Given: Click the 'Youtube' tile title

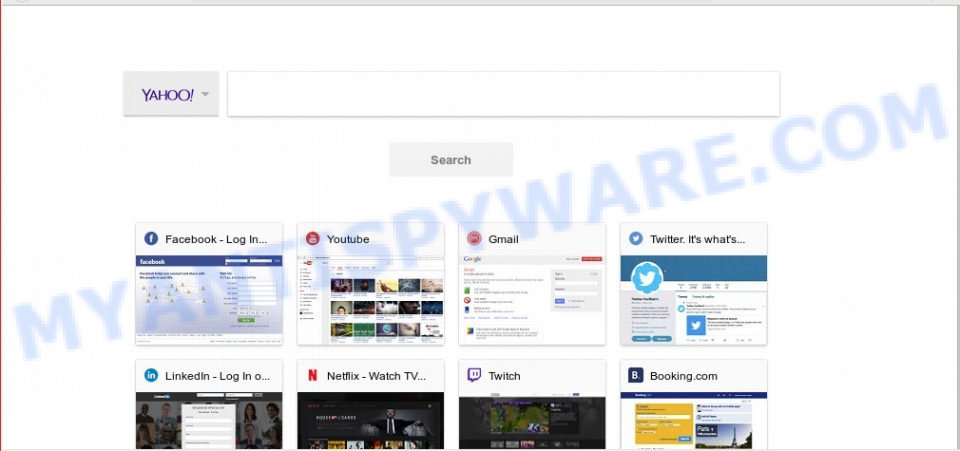Looking at the screenshot, I should click(348, 239).
